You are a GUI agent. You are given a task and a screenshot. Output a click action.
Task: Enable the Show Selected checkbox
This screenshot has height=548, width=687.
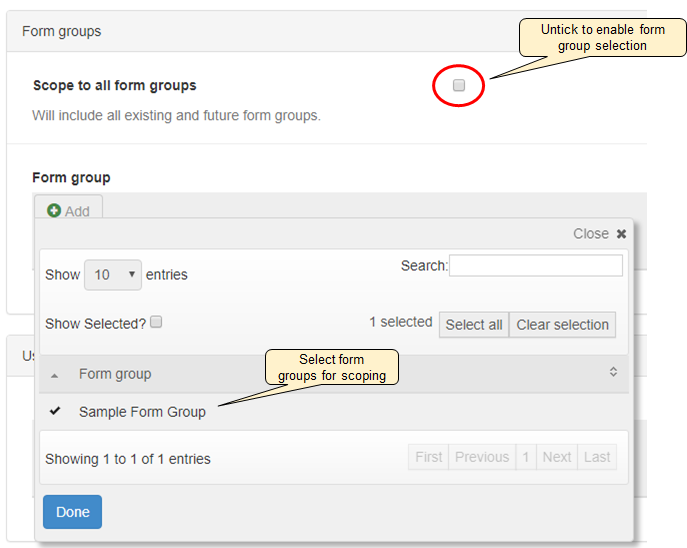pos(156,323)
